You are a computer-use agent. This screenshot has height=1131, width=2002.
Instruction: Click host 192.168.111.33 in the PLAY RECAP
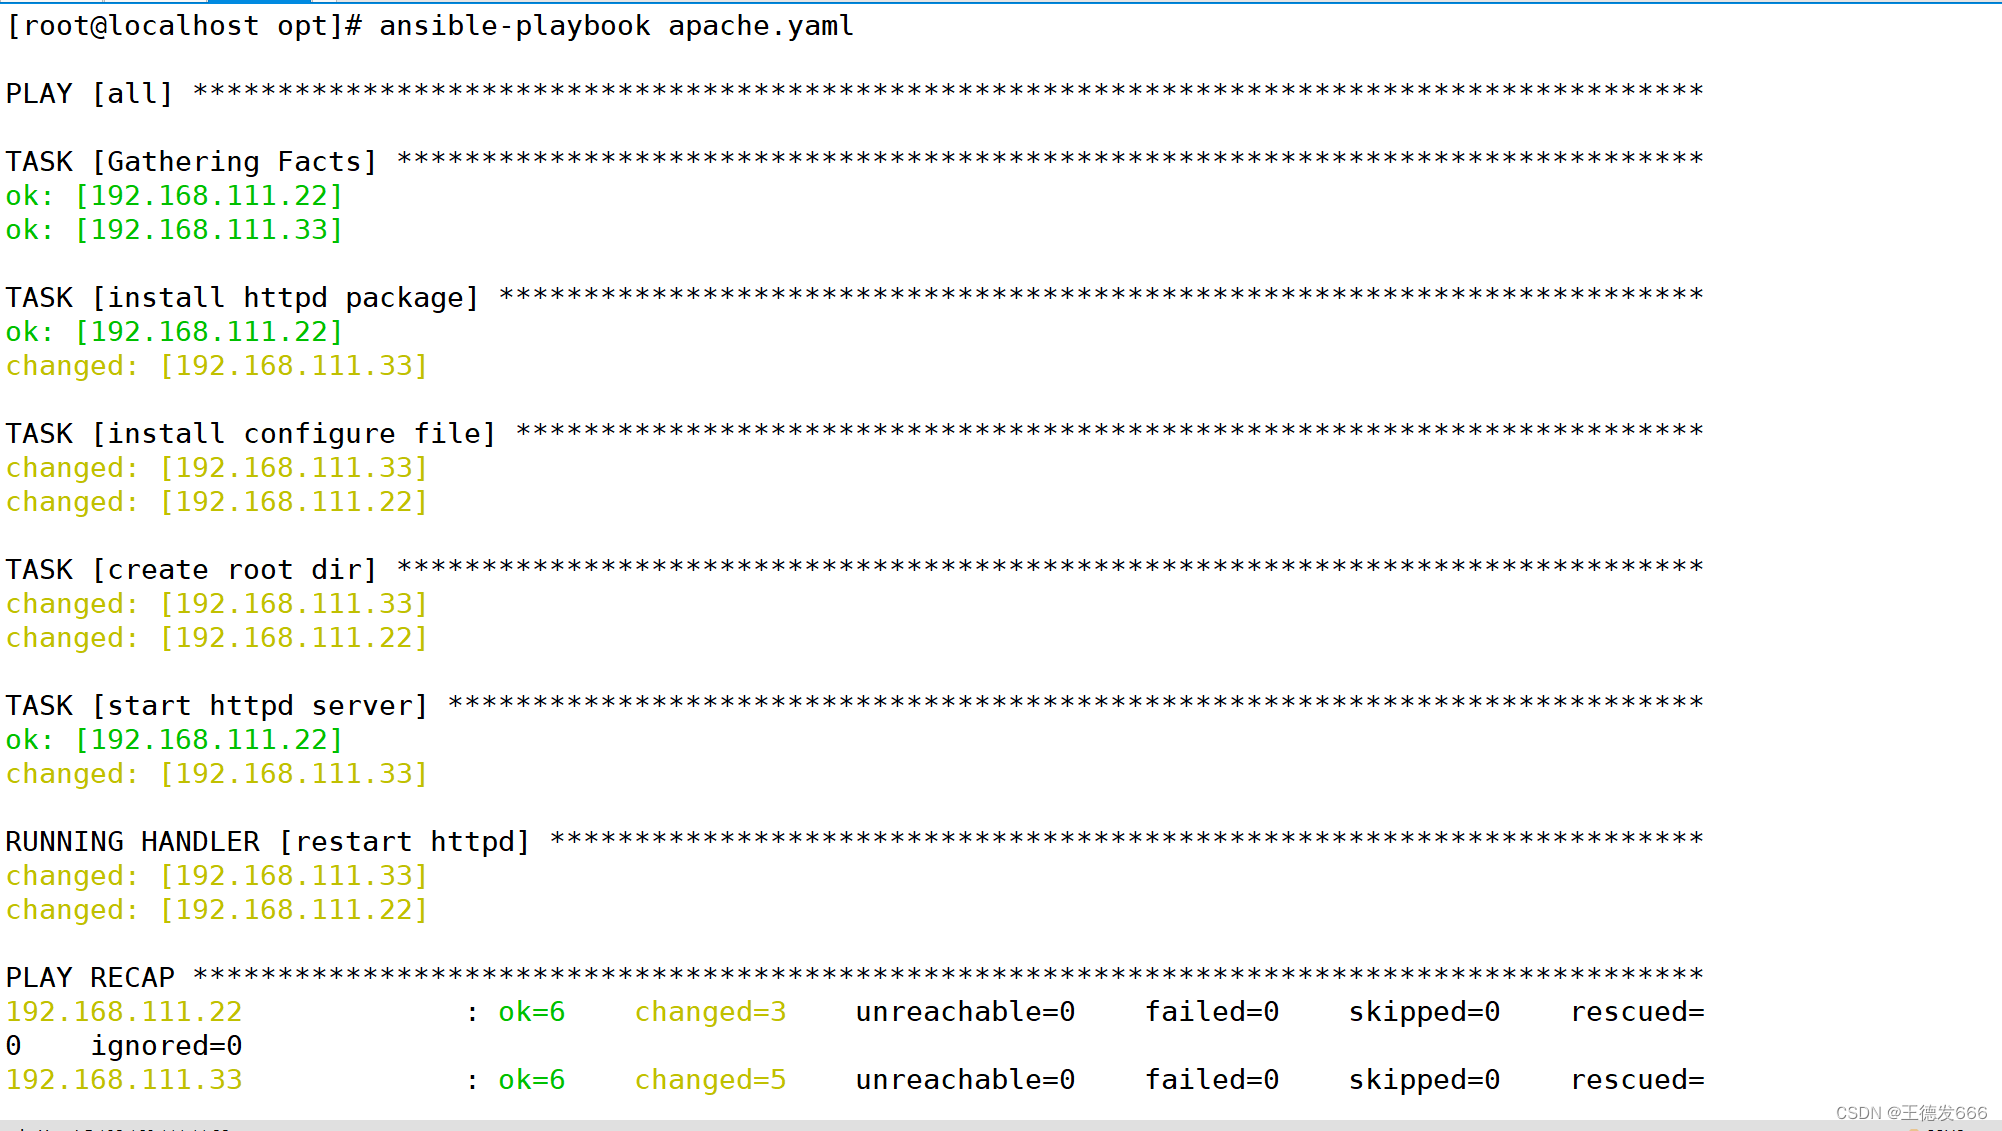point(124,1080)
